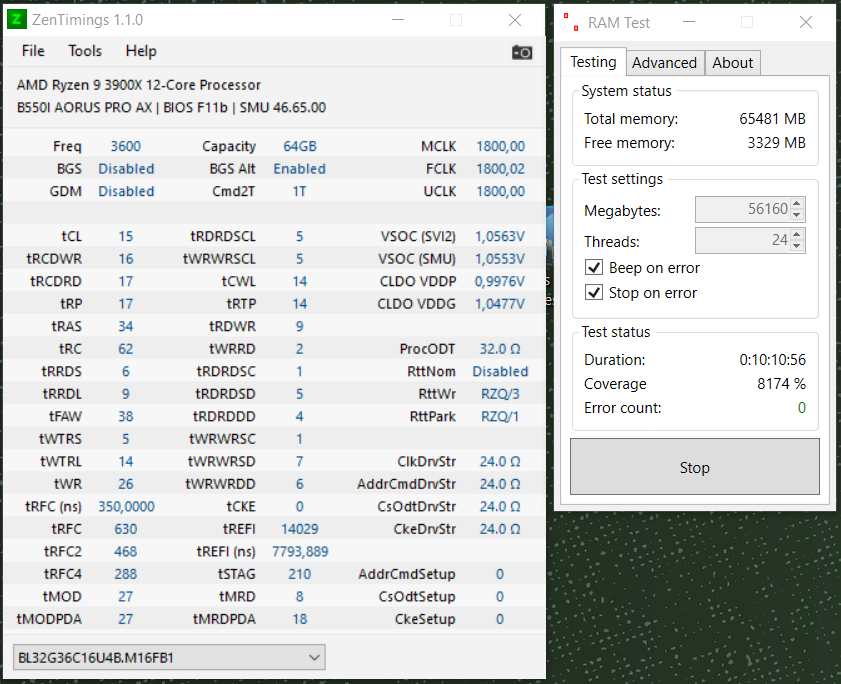Increase Megabytes with the up stepper arrow
The image size is (841, 684).
[796, 203]
